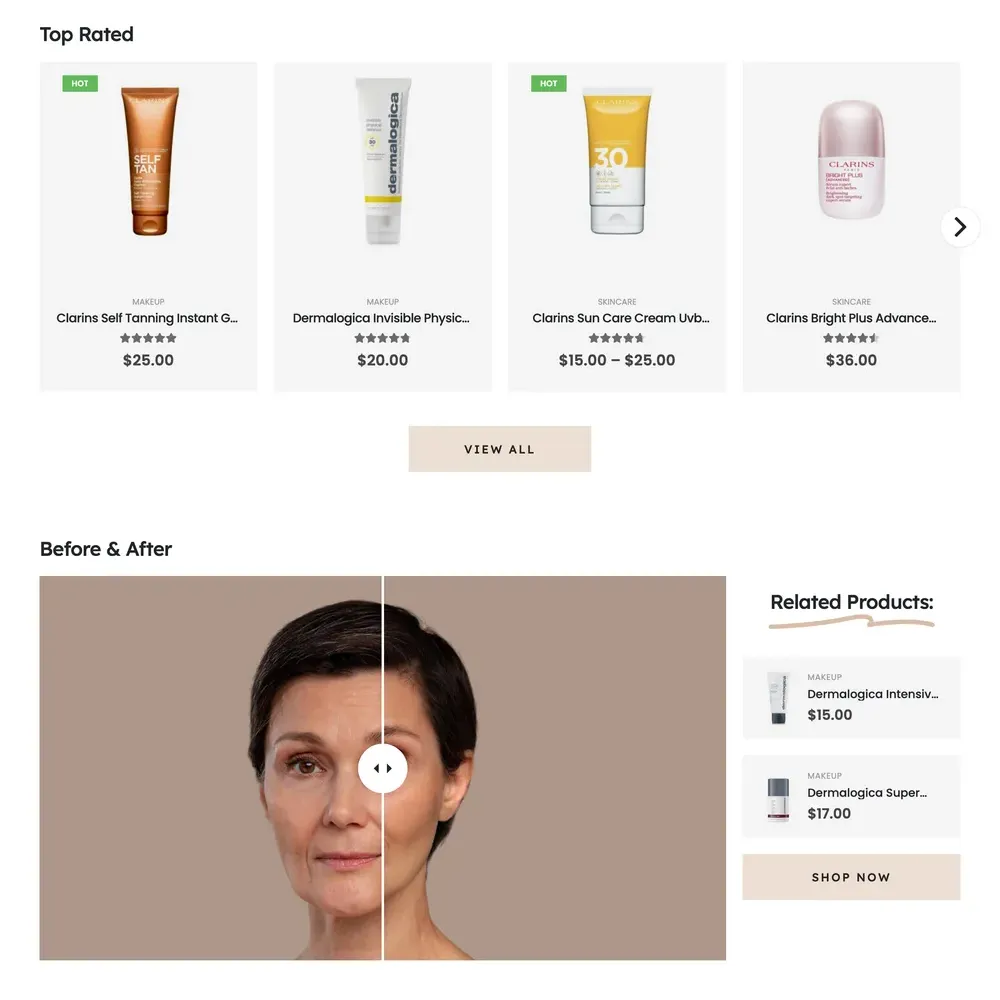Click the SHOP NOW button
1000x1000 pixels.
coord(851,877)
